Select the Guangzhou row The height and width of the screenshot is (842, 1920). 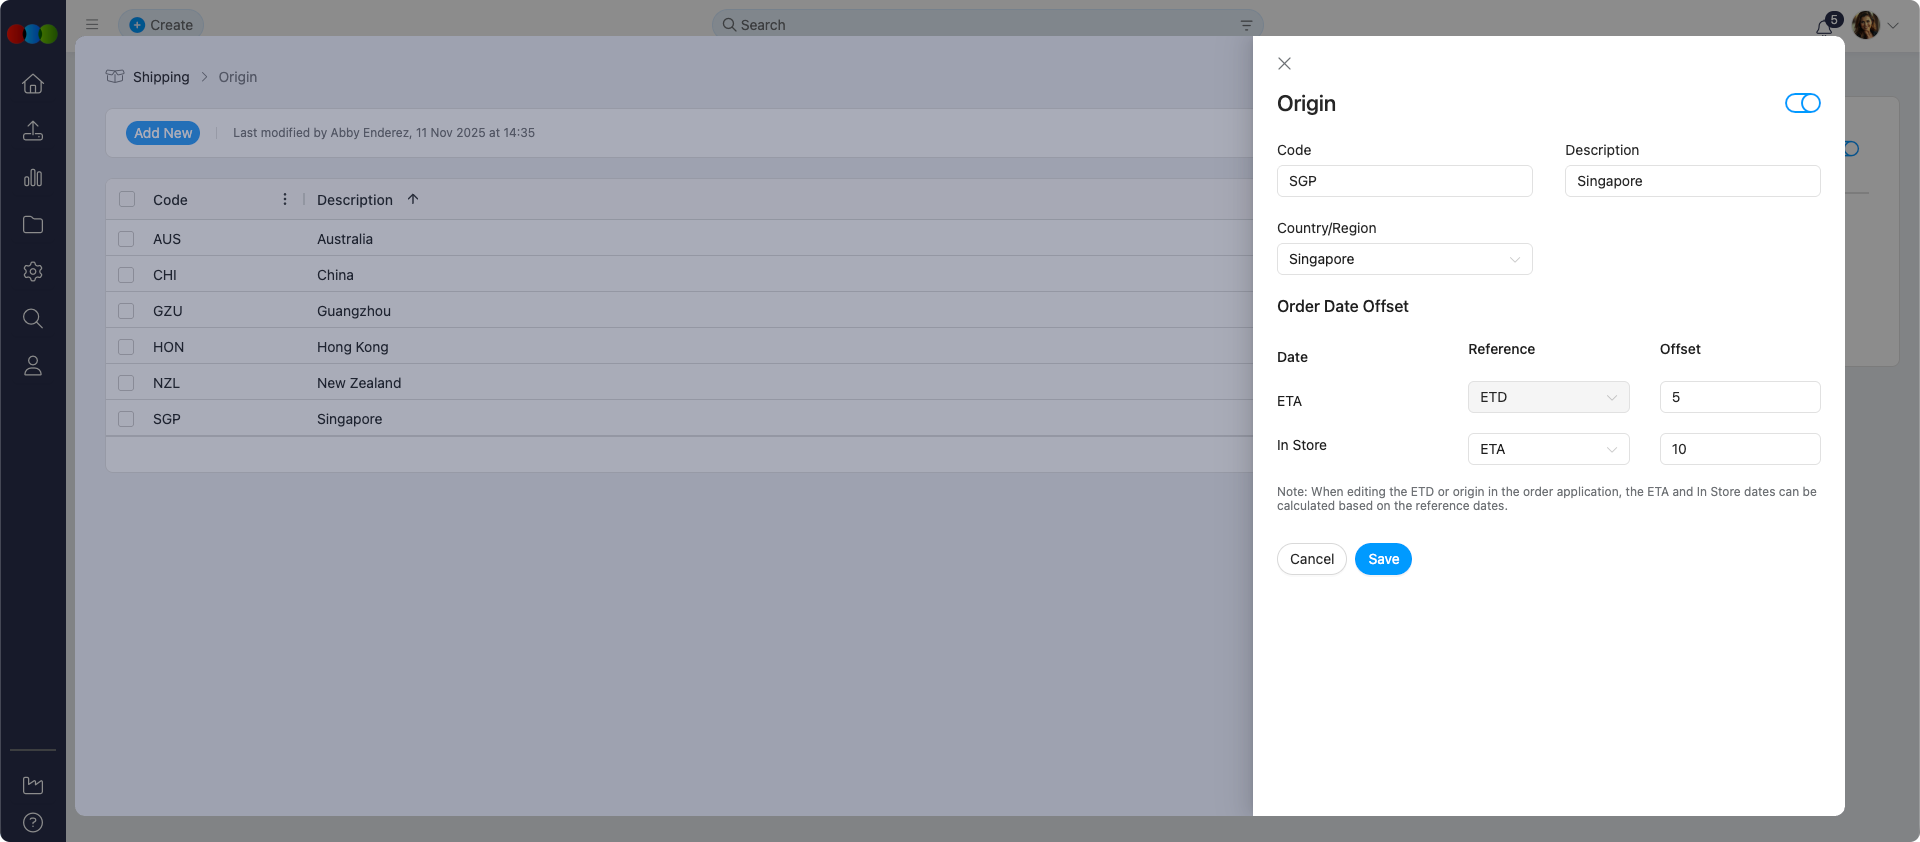click(679, 311)
